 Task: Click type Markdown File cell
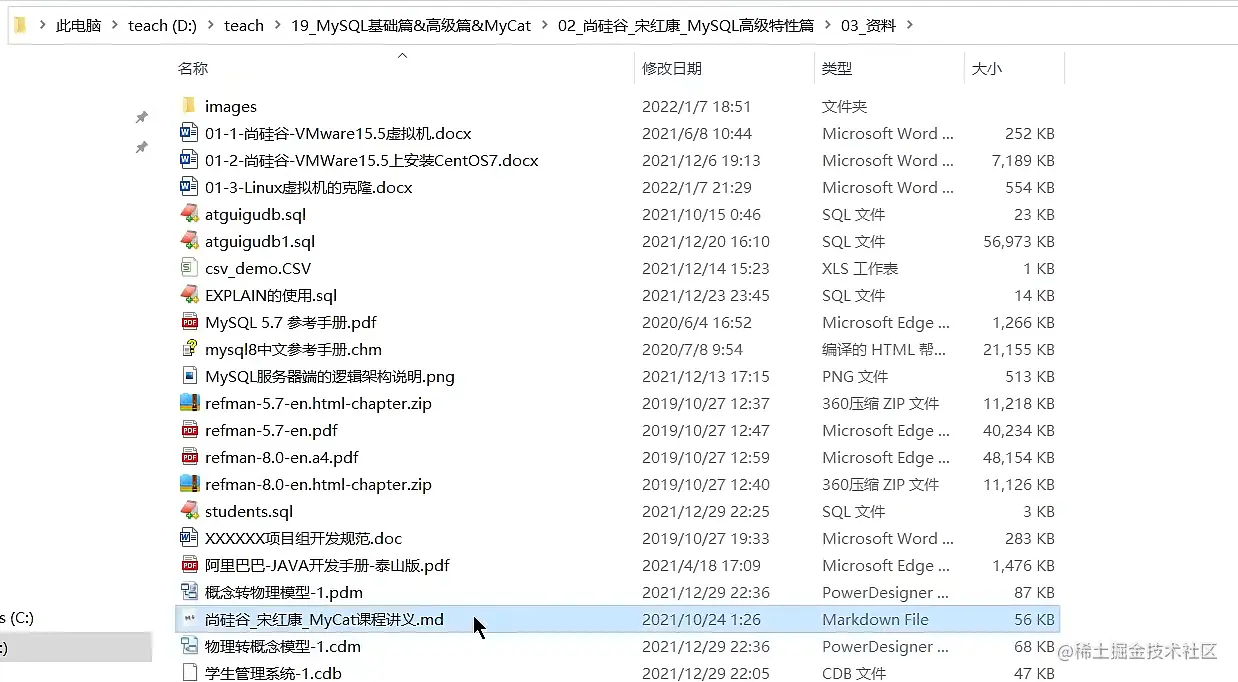point(875,619)
